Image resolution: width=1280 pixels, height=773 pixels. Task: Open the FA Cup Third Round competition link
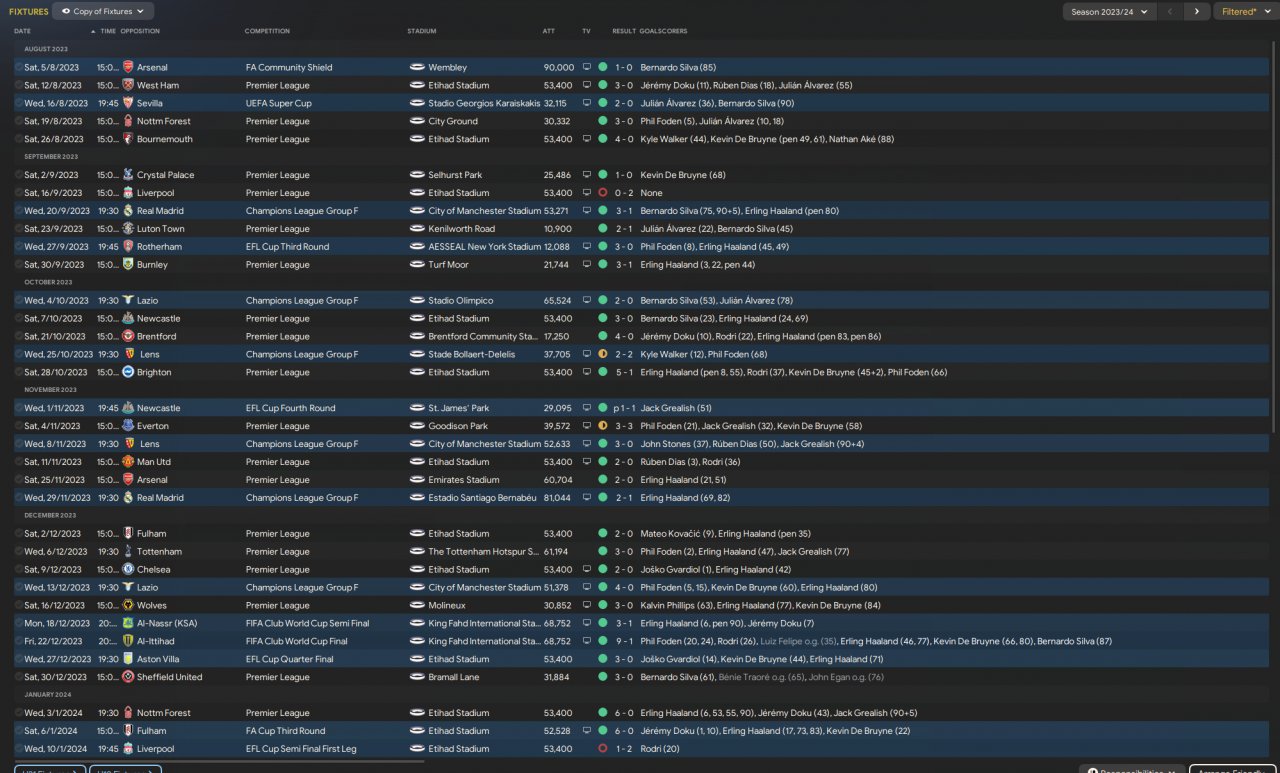tap(285, 731)
